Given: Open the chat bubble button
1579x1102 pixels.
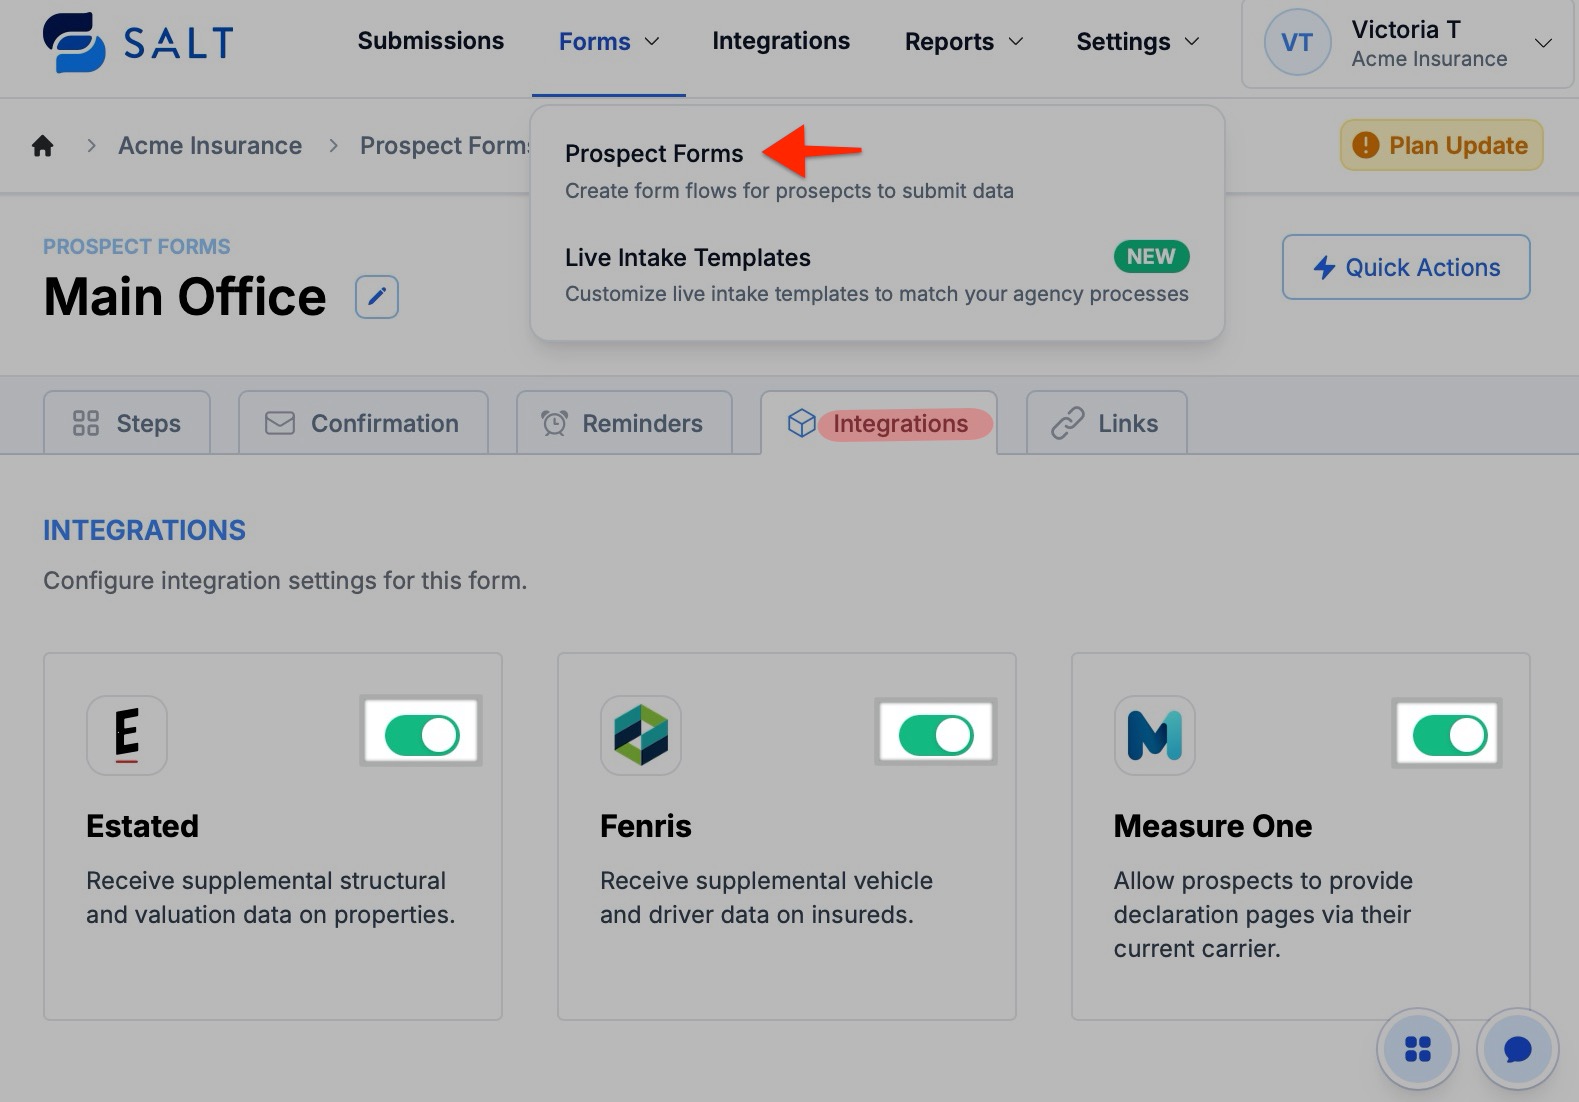Looking at the screenshot, I should pos(1517,1049).
